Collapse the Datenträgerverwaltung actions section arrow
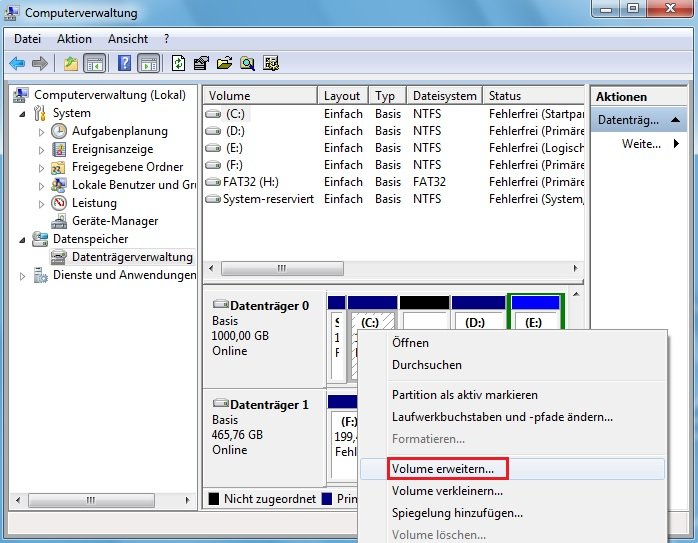Viewport: 698px width, 543px height. pos(675,120)
